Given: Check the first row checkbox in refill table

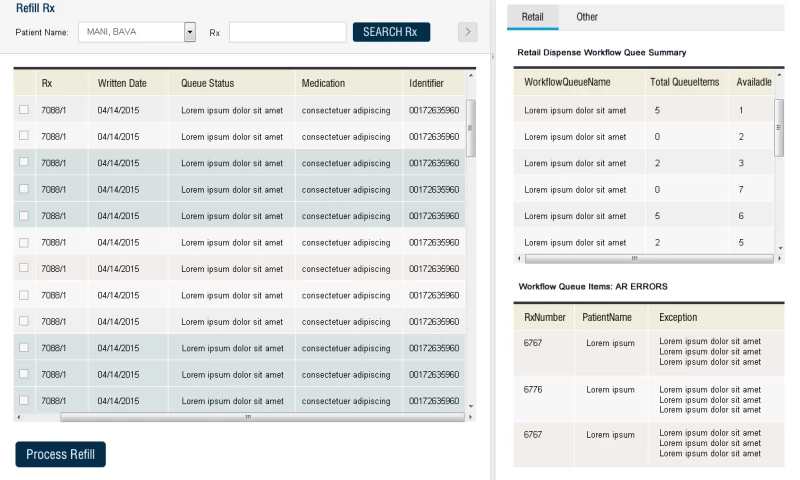Looking at the screenshot, I should [x=24, y=109].
